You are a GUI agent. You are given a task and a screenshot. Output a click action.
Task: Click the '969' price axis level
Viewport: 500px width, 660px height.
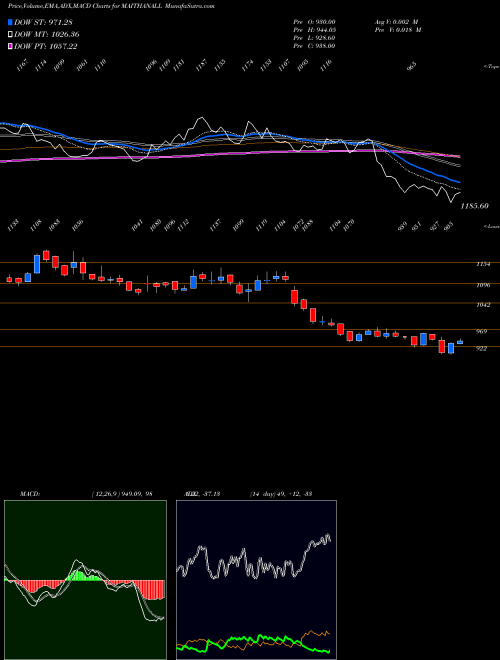[481, 332]
